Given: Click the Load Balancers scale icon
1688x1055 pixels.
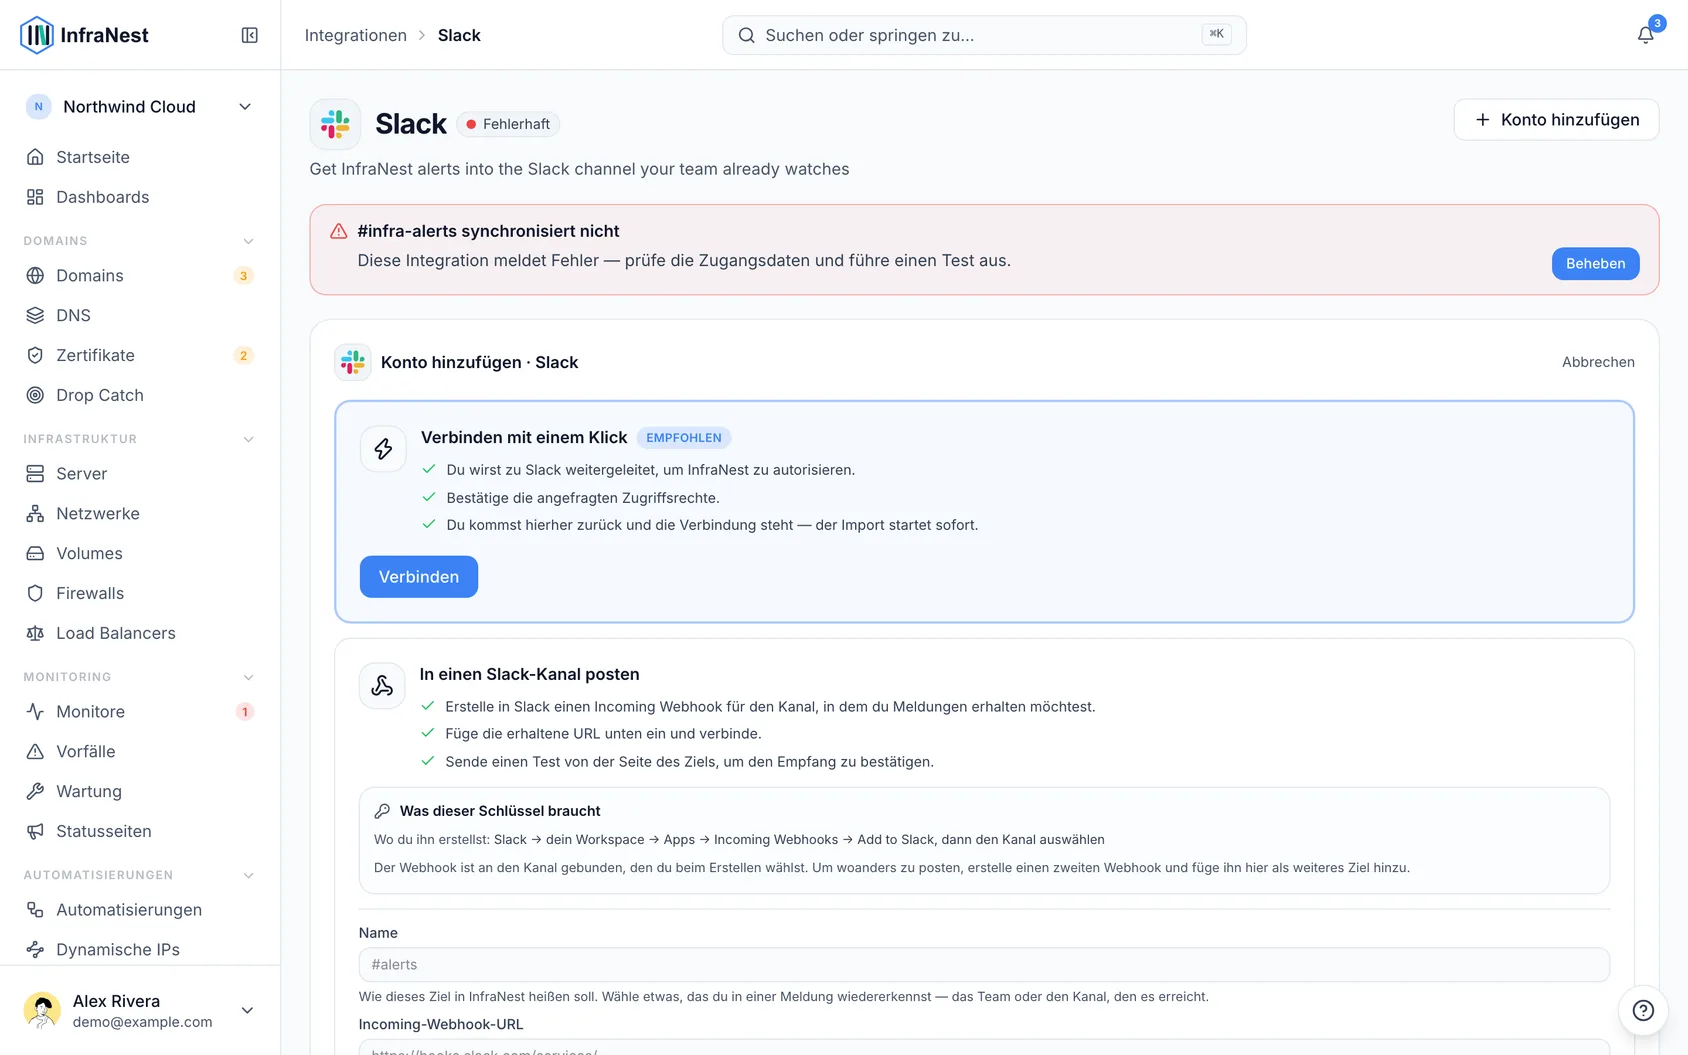Looking at the screenshot, I should [x=35, y=633].
